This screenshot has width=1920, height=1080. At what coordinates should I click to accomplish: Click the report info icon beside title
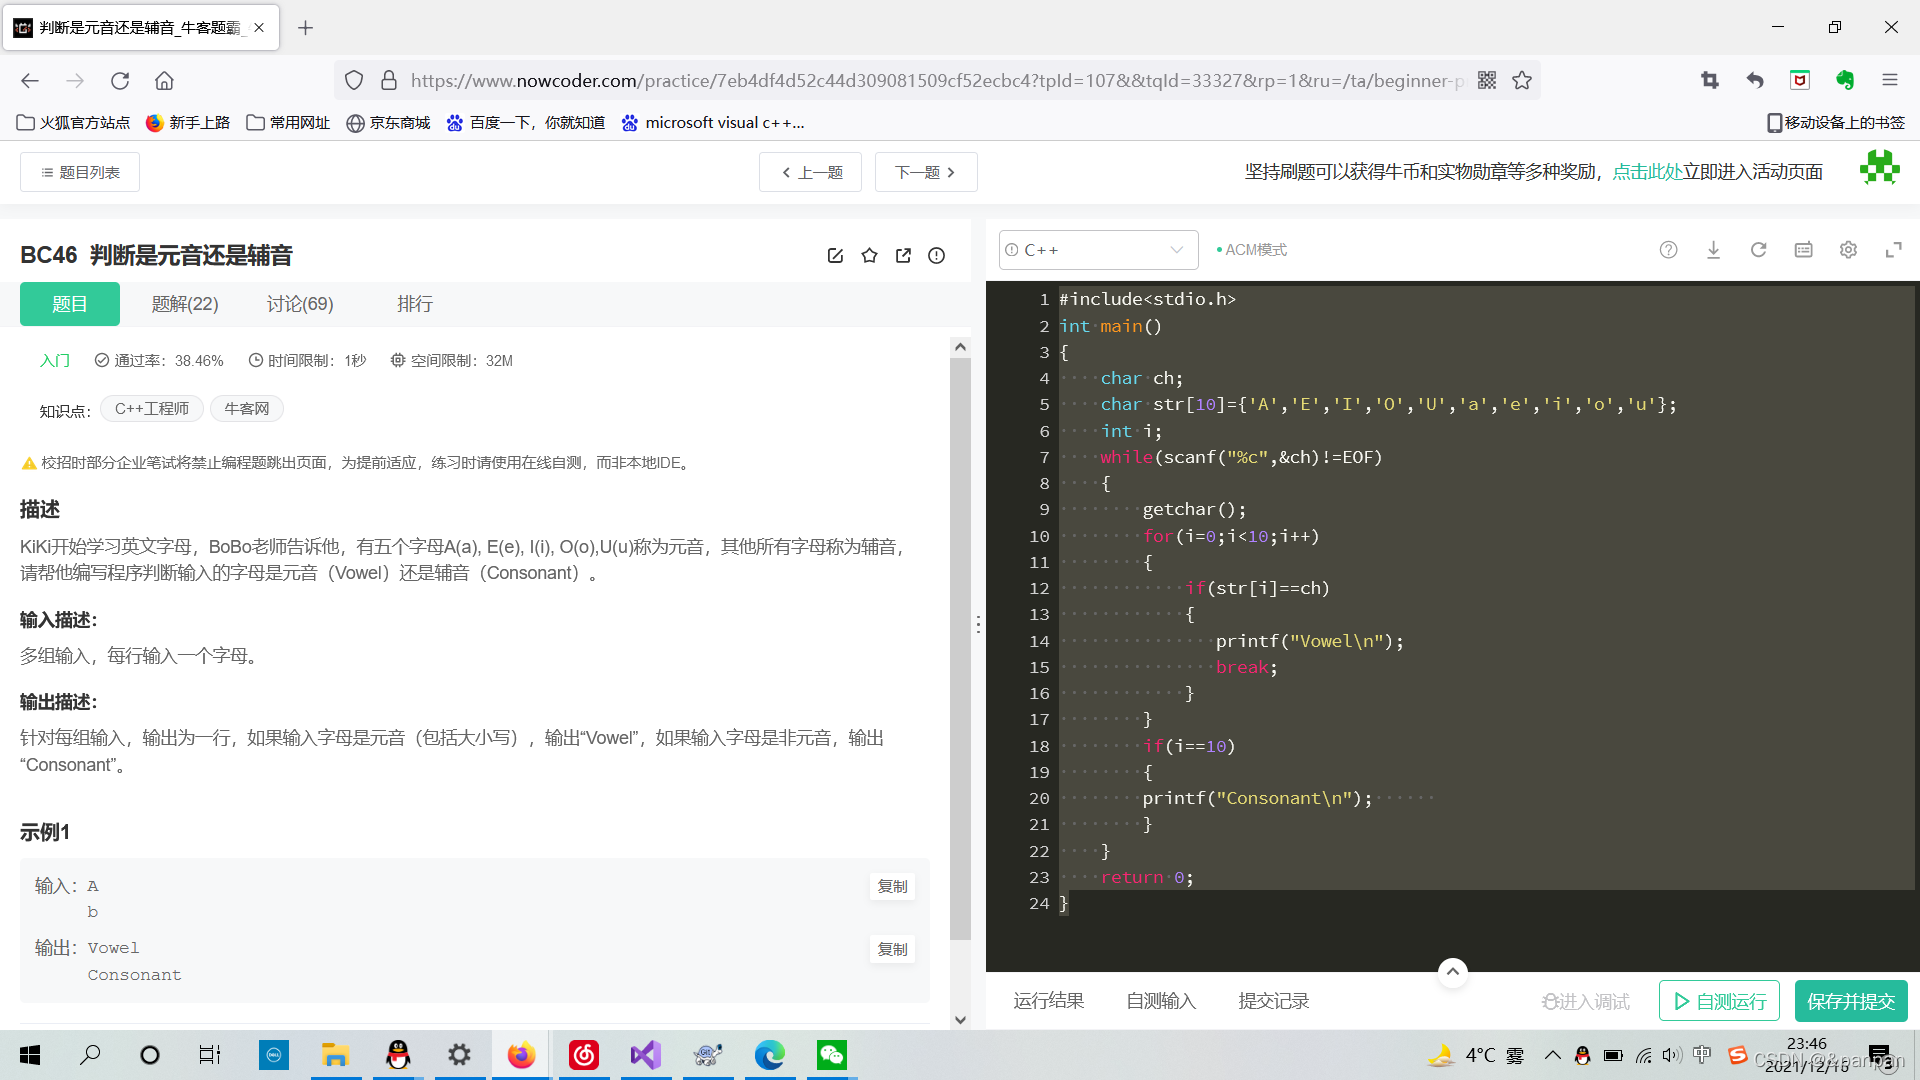point(937,256)
